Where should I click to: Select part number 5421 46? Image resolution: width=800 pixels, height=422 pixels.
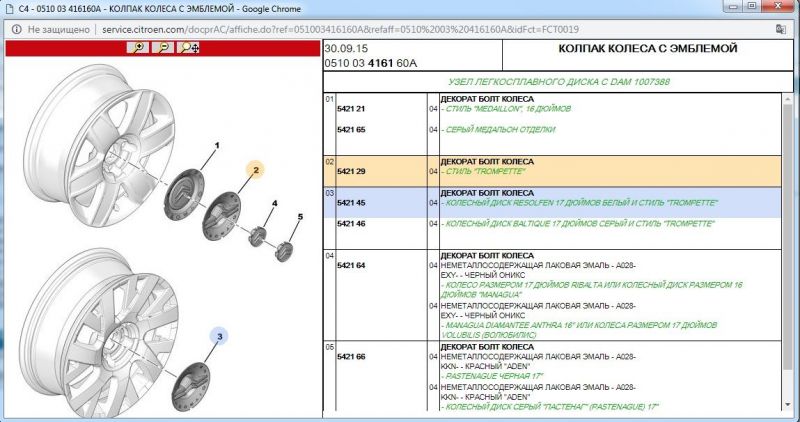[x=351, y=224]
